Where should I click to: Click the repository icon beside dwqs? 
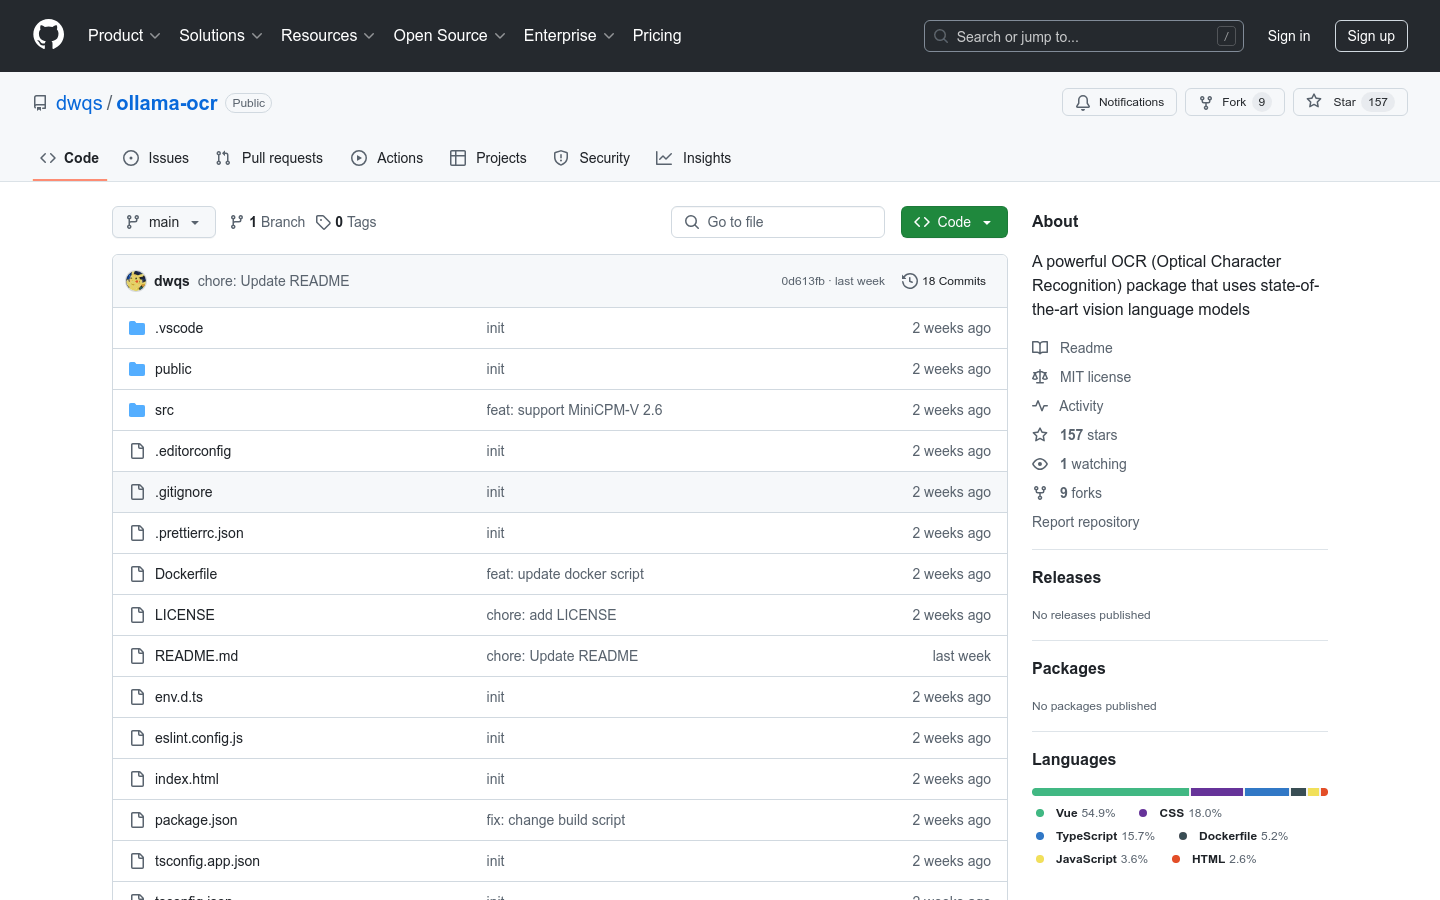[x=40, y=103]
